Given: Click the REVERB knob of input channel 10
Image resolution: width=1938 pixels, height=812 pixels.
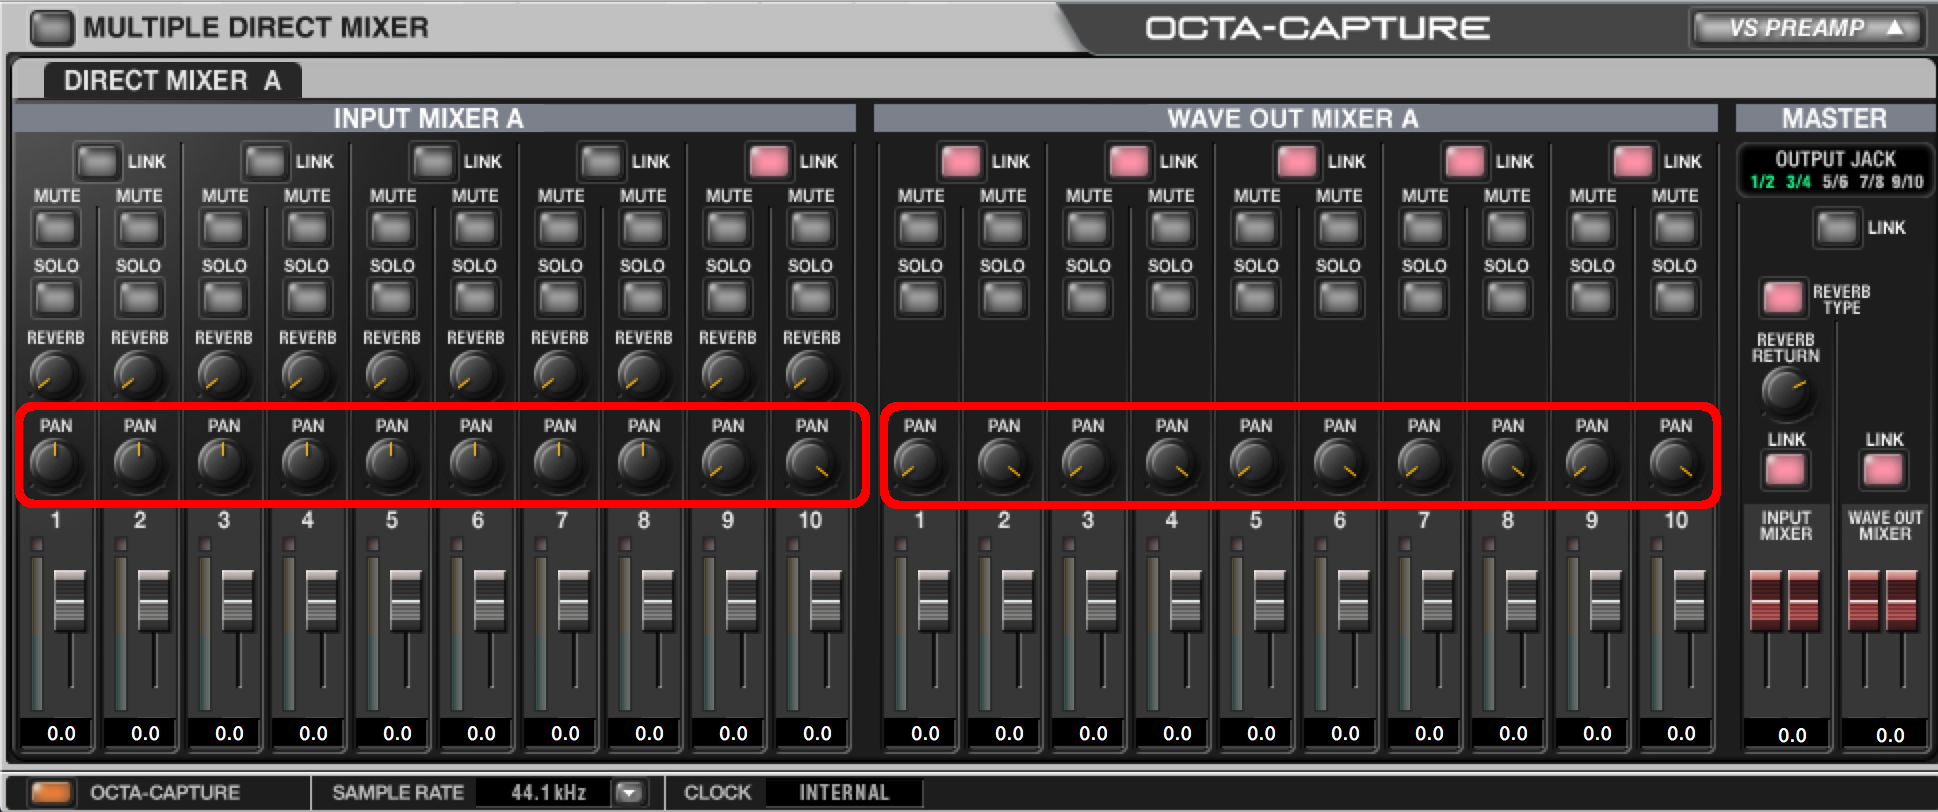Looking at the screenshot, I should click(810, 377).
